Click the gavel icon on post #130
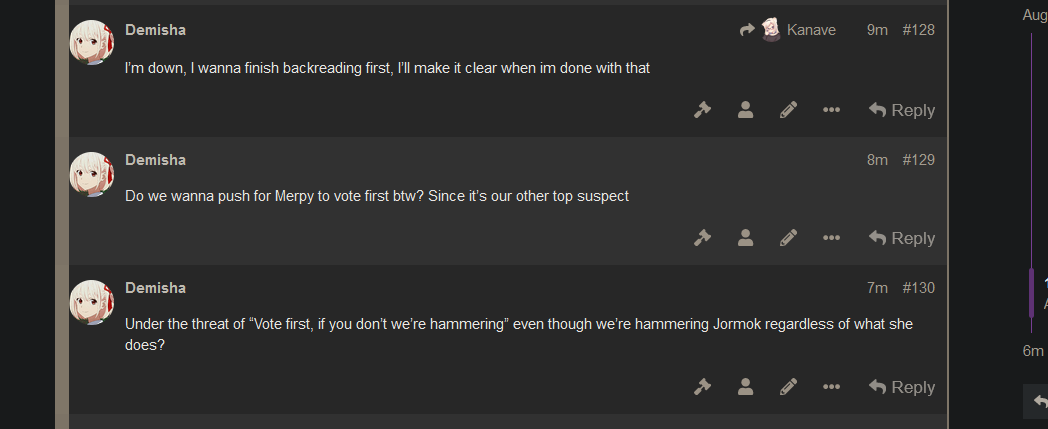 tap(702, 387)
